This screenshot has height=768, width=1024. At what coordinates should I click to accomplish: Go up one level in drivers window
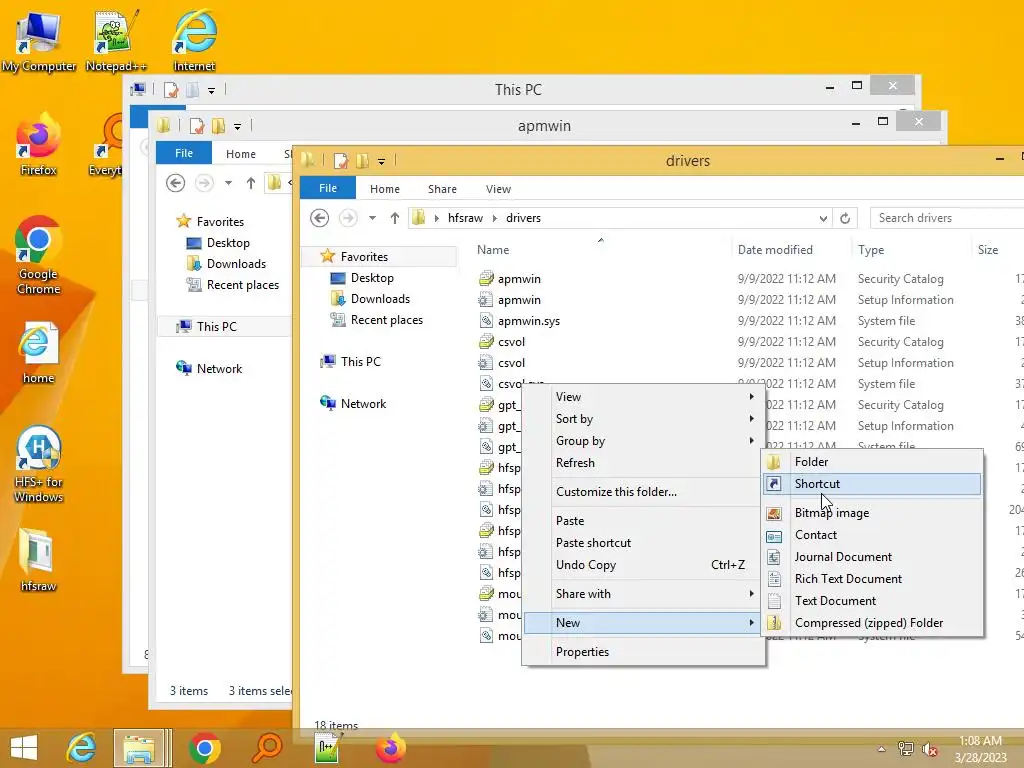(x=394, y=218)
